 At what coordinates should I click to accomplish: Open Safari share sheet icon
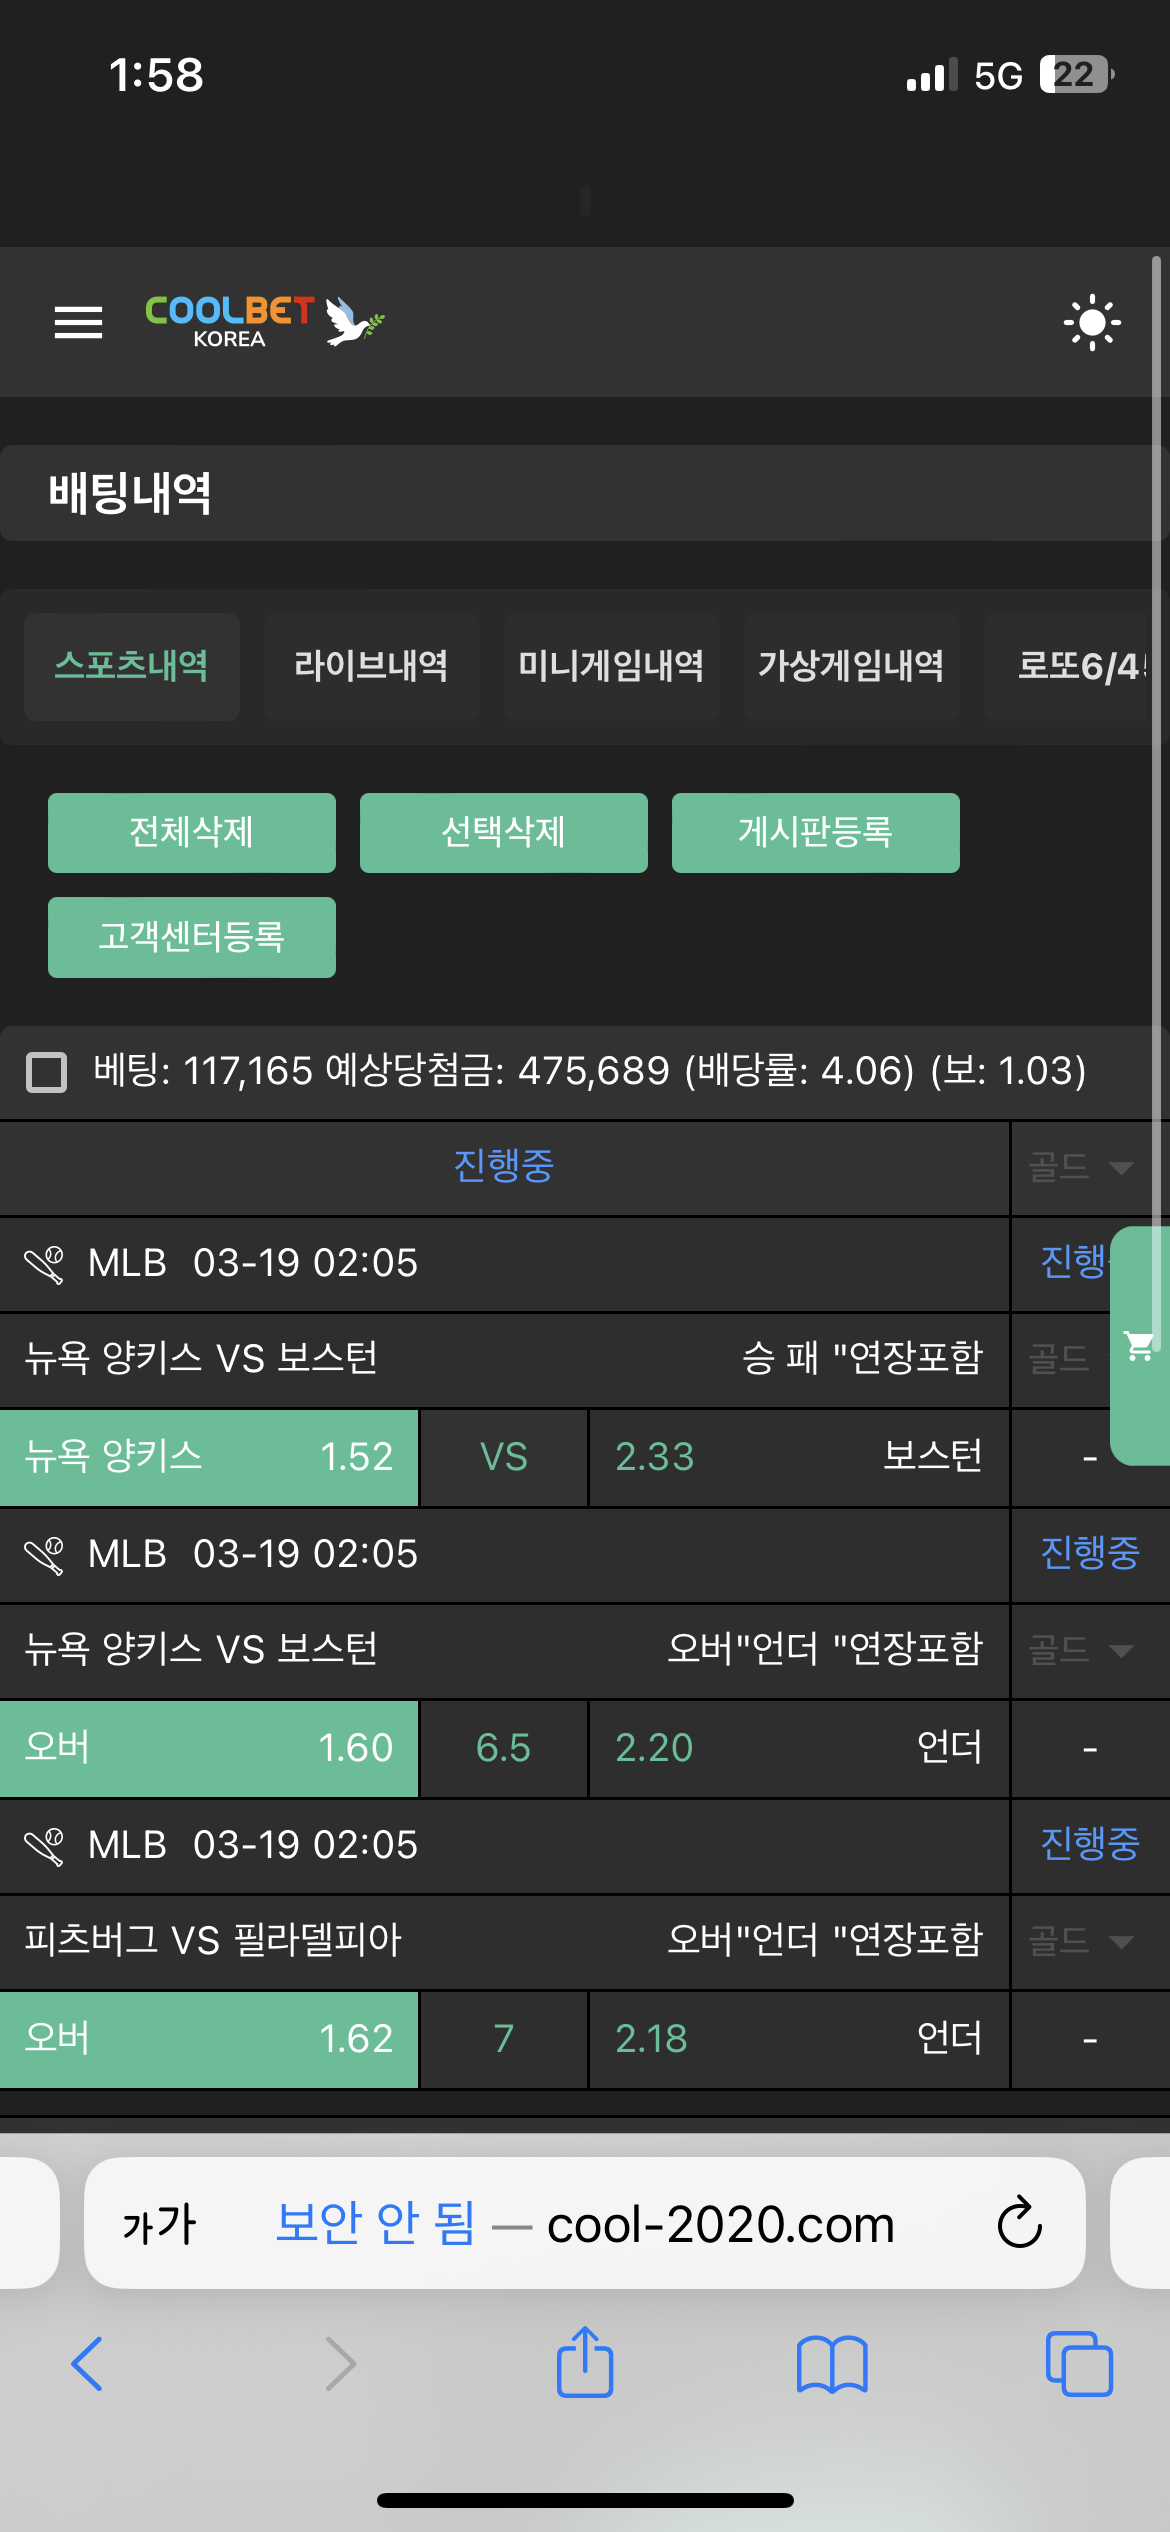coord(585,2364)
